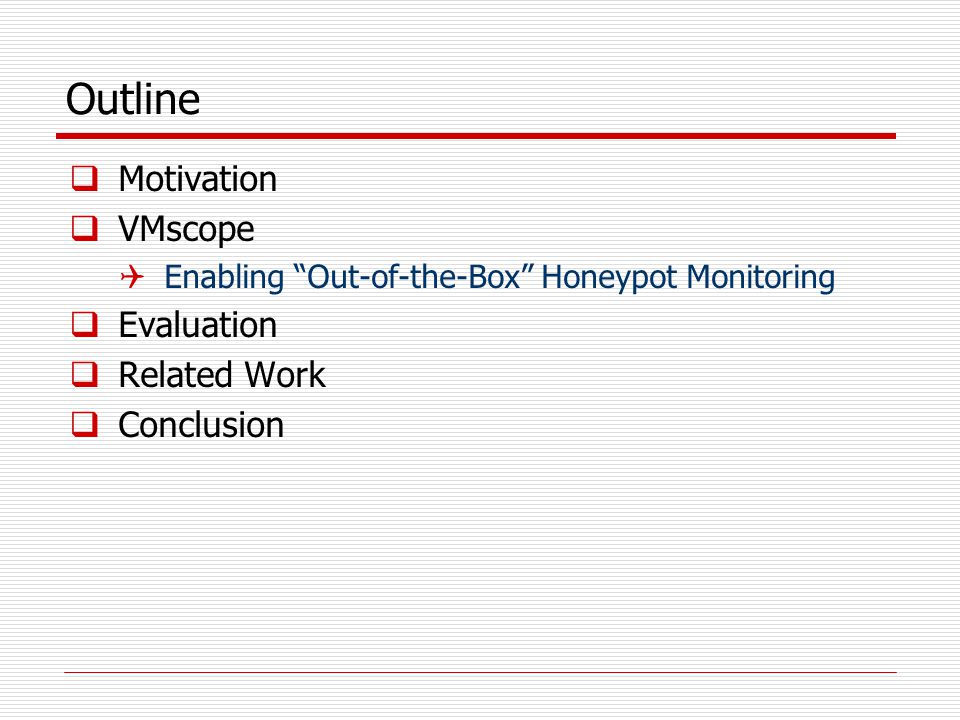Screen dimensions: 960x720
Task: Click the word "Monitoring" in the sub-bullet
Action: coord(760,277)
